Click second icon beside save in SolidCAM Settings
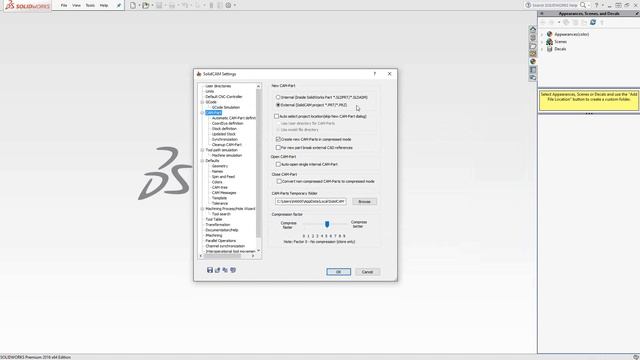640x360 pixels. coord(218,270)
